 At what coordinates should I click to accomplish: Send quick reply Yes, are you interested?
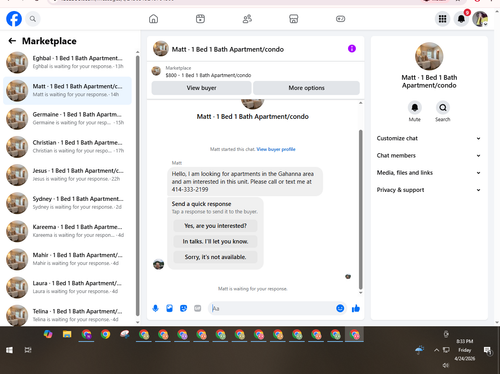(x=215, y=226)
